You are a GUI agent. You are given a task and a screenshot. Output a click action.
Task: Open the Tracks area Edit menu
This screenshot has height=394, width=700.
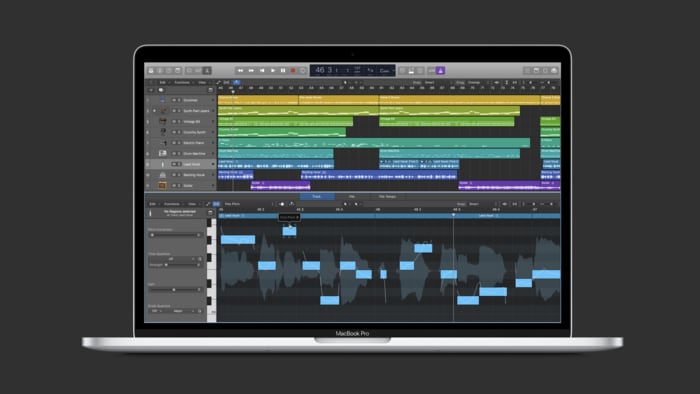point(163,83)
